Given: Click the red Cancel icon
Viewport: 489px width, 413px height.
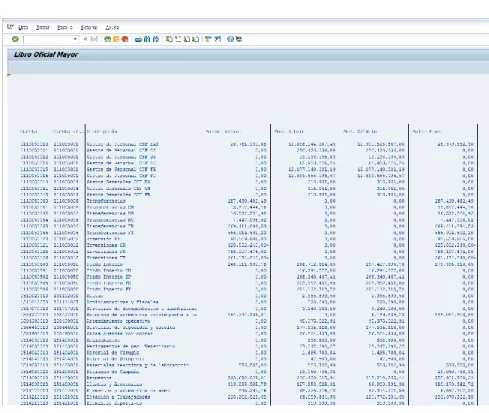Looking at the screenshot, I should 125,39.
